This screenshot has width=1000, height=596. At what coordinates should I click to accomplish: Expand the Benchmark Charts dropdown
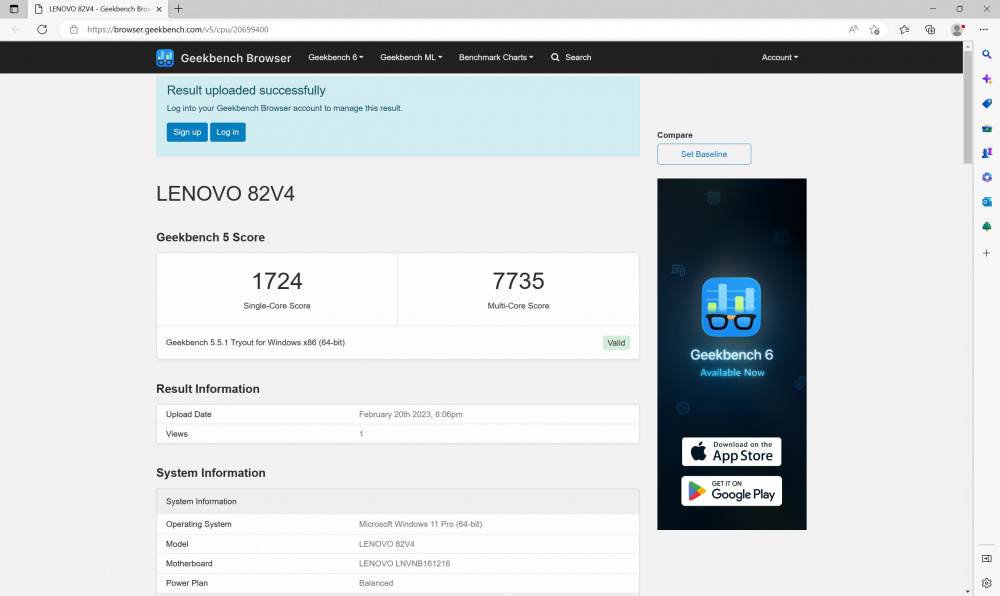click(496, 57)
